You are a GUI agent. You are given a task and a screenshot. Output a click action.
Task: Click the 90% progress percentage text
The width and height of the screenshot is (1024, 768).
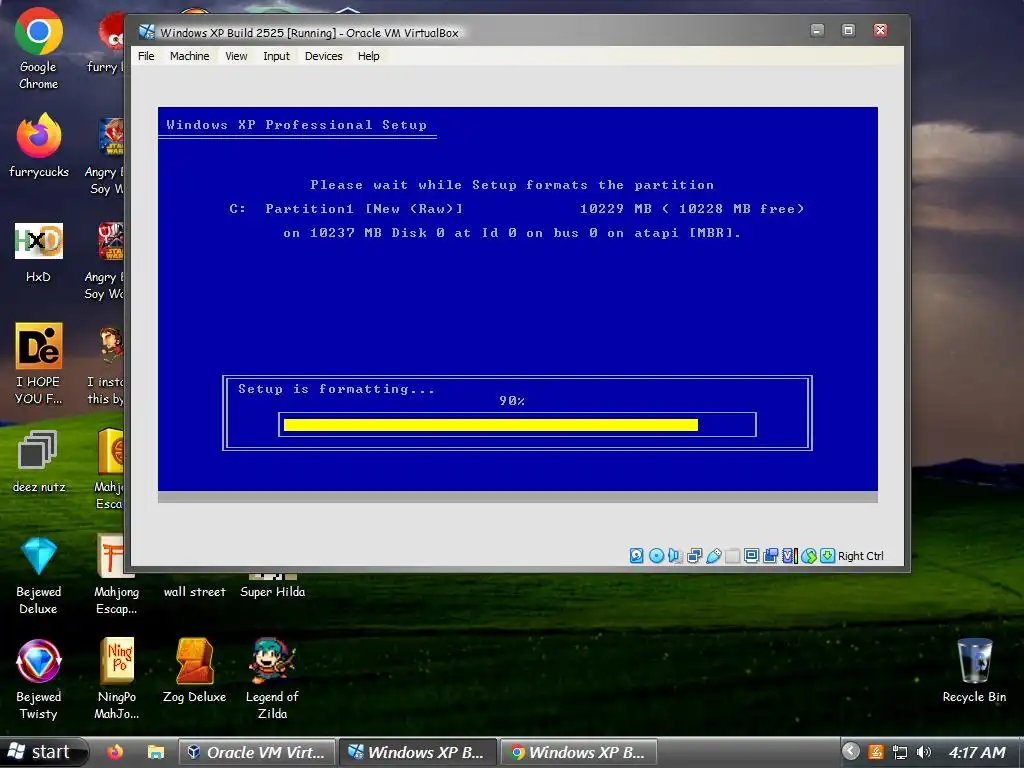[511, 401]
